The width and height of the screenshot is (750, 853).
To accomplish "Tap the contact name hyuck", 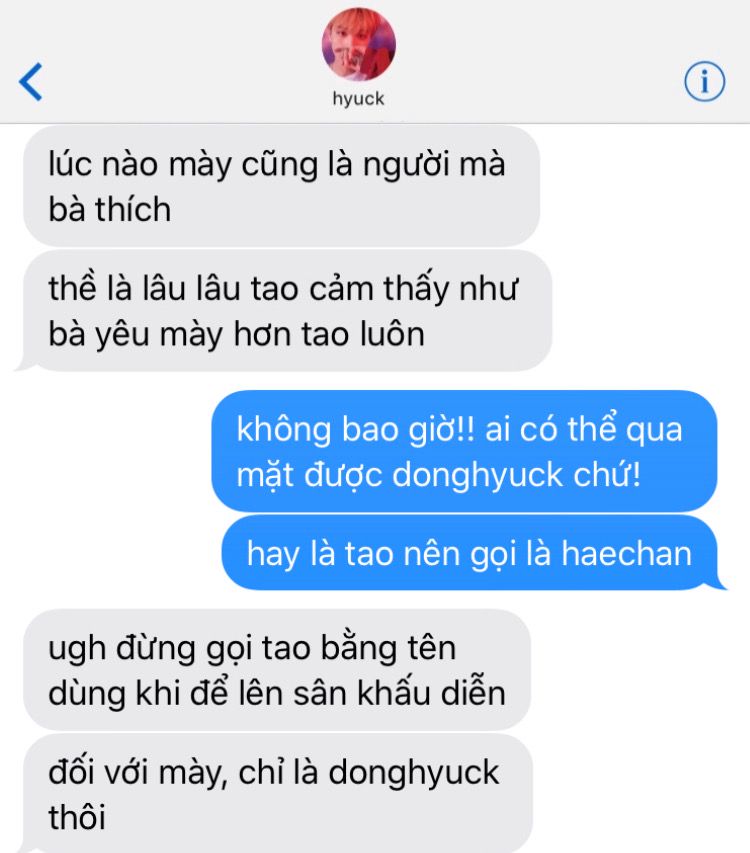I will pyautogui.click(x=358, y=99).
